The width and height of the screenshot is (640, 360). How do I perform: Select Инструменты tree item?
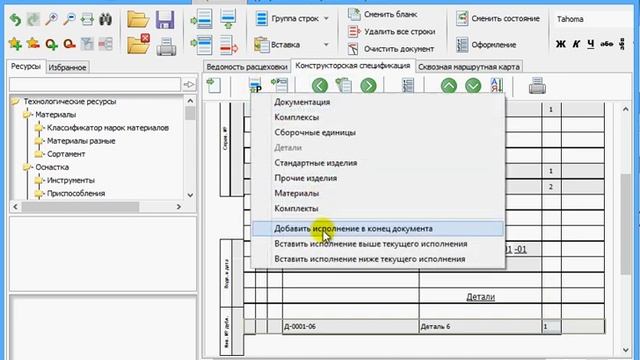[71, 180]
